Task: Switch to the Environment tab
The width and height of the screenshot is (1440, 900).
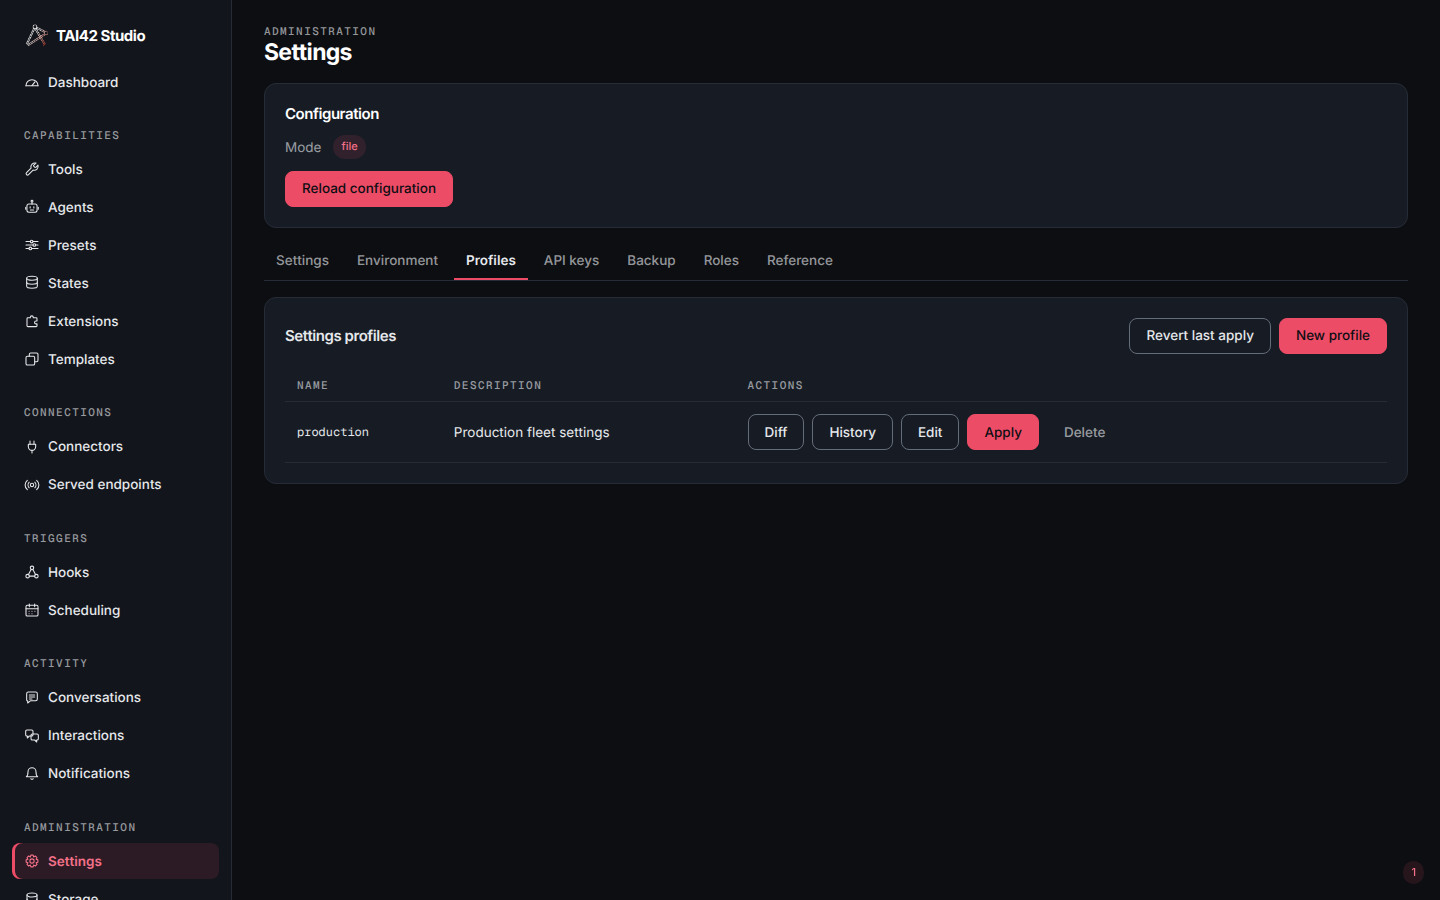Action: tap(397, 260)
